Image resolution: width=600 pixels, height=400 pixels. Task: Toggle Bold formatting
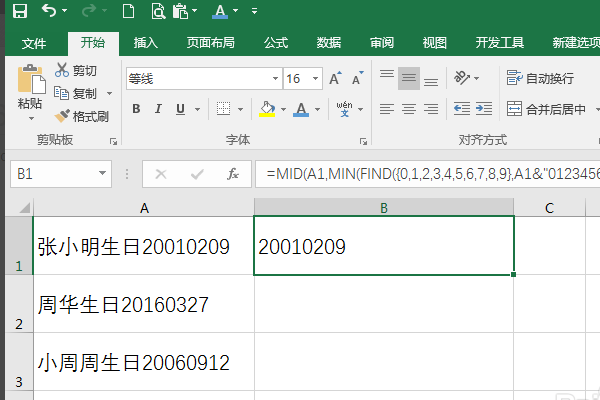click(134, 109)
